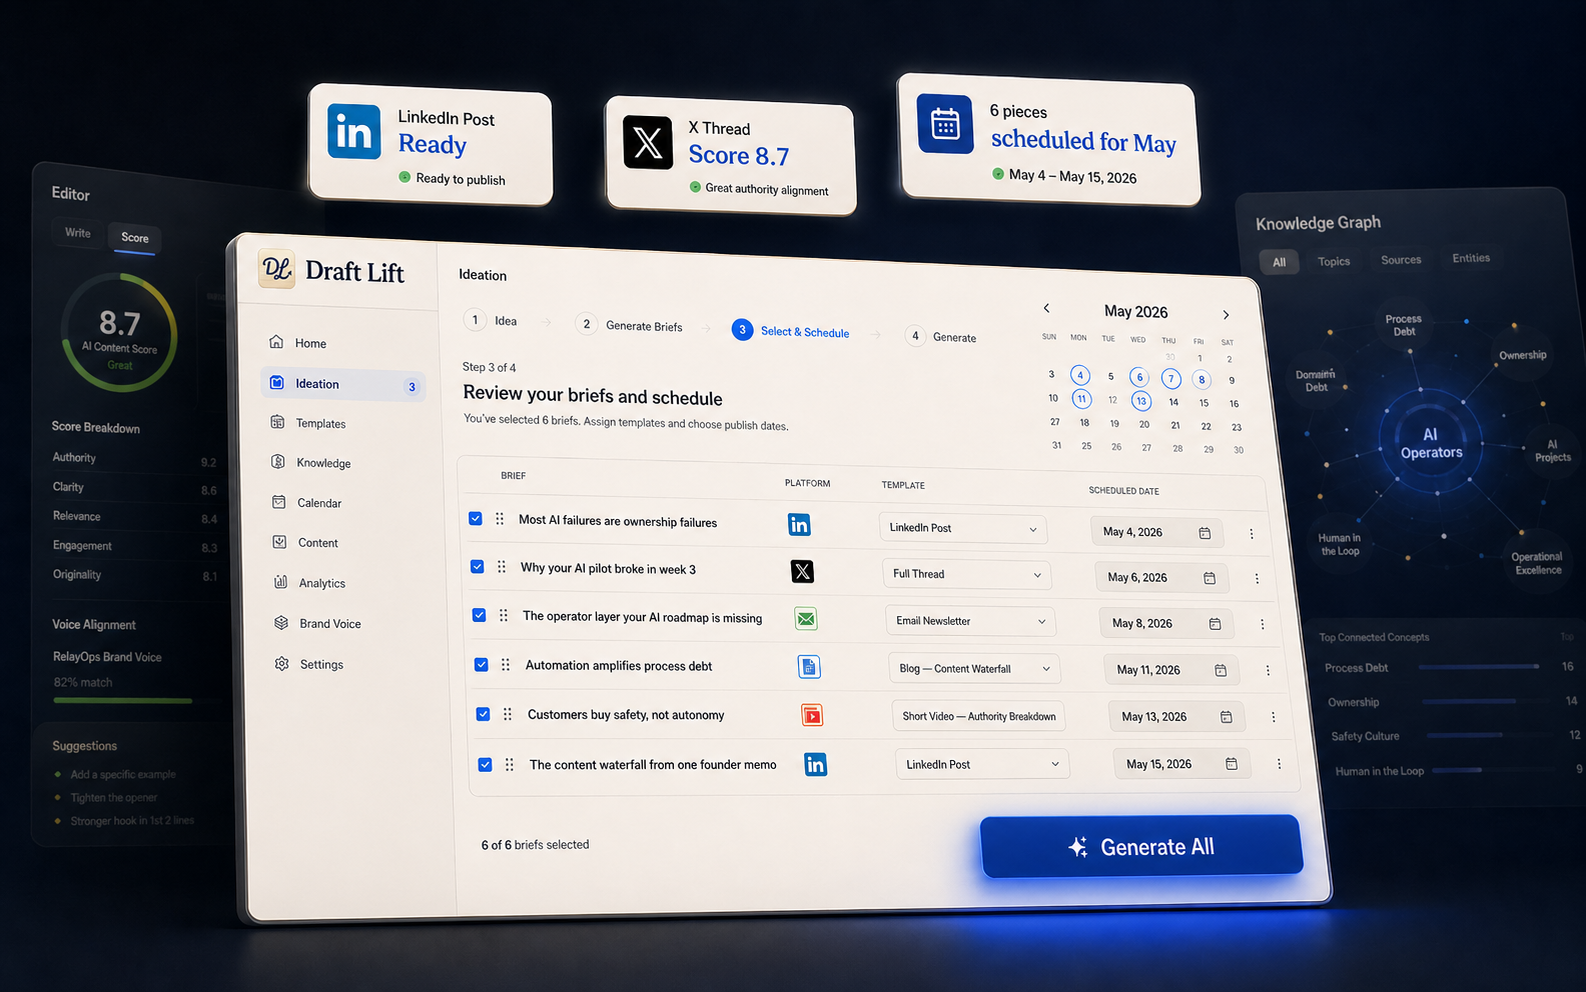1586x992 pixels.
Task: Click LinkedIn icon in 'Most AI failures' row
Action: 799,525
